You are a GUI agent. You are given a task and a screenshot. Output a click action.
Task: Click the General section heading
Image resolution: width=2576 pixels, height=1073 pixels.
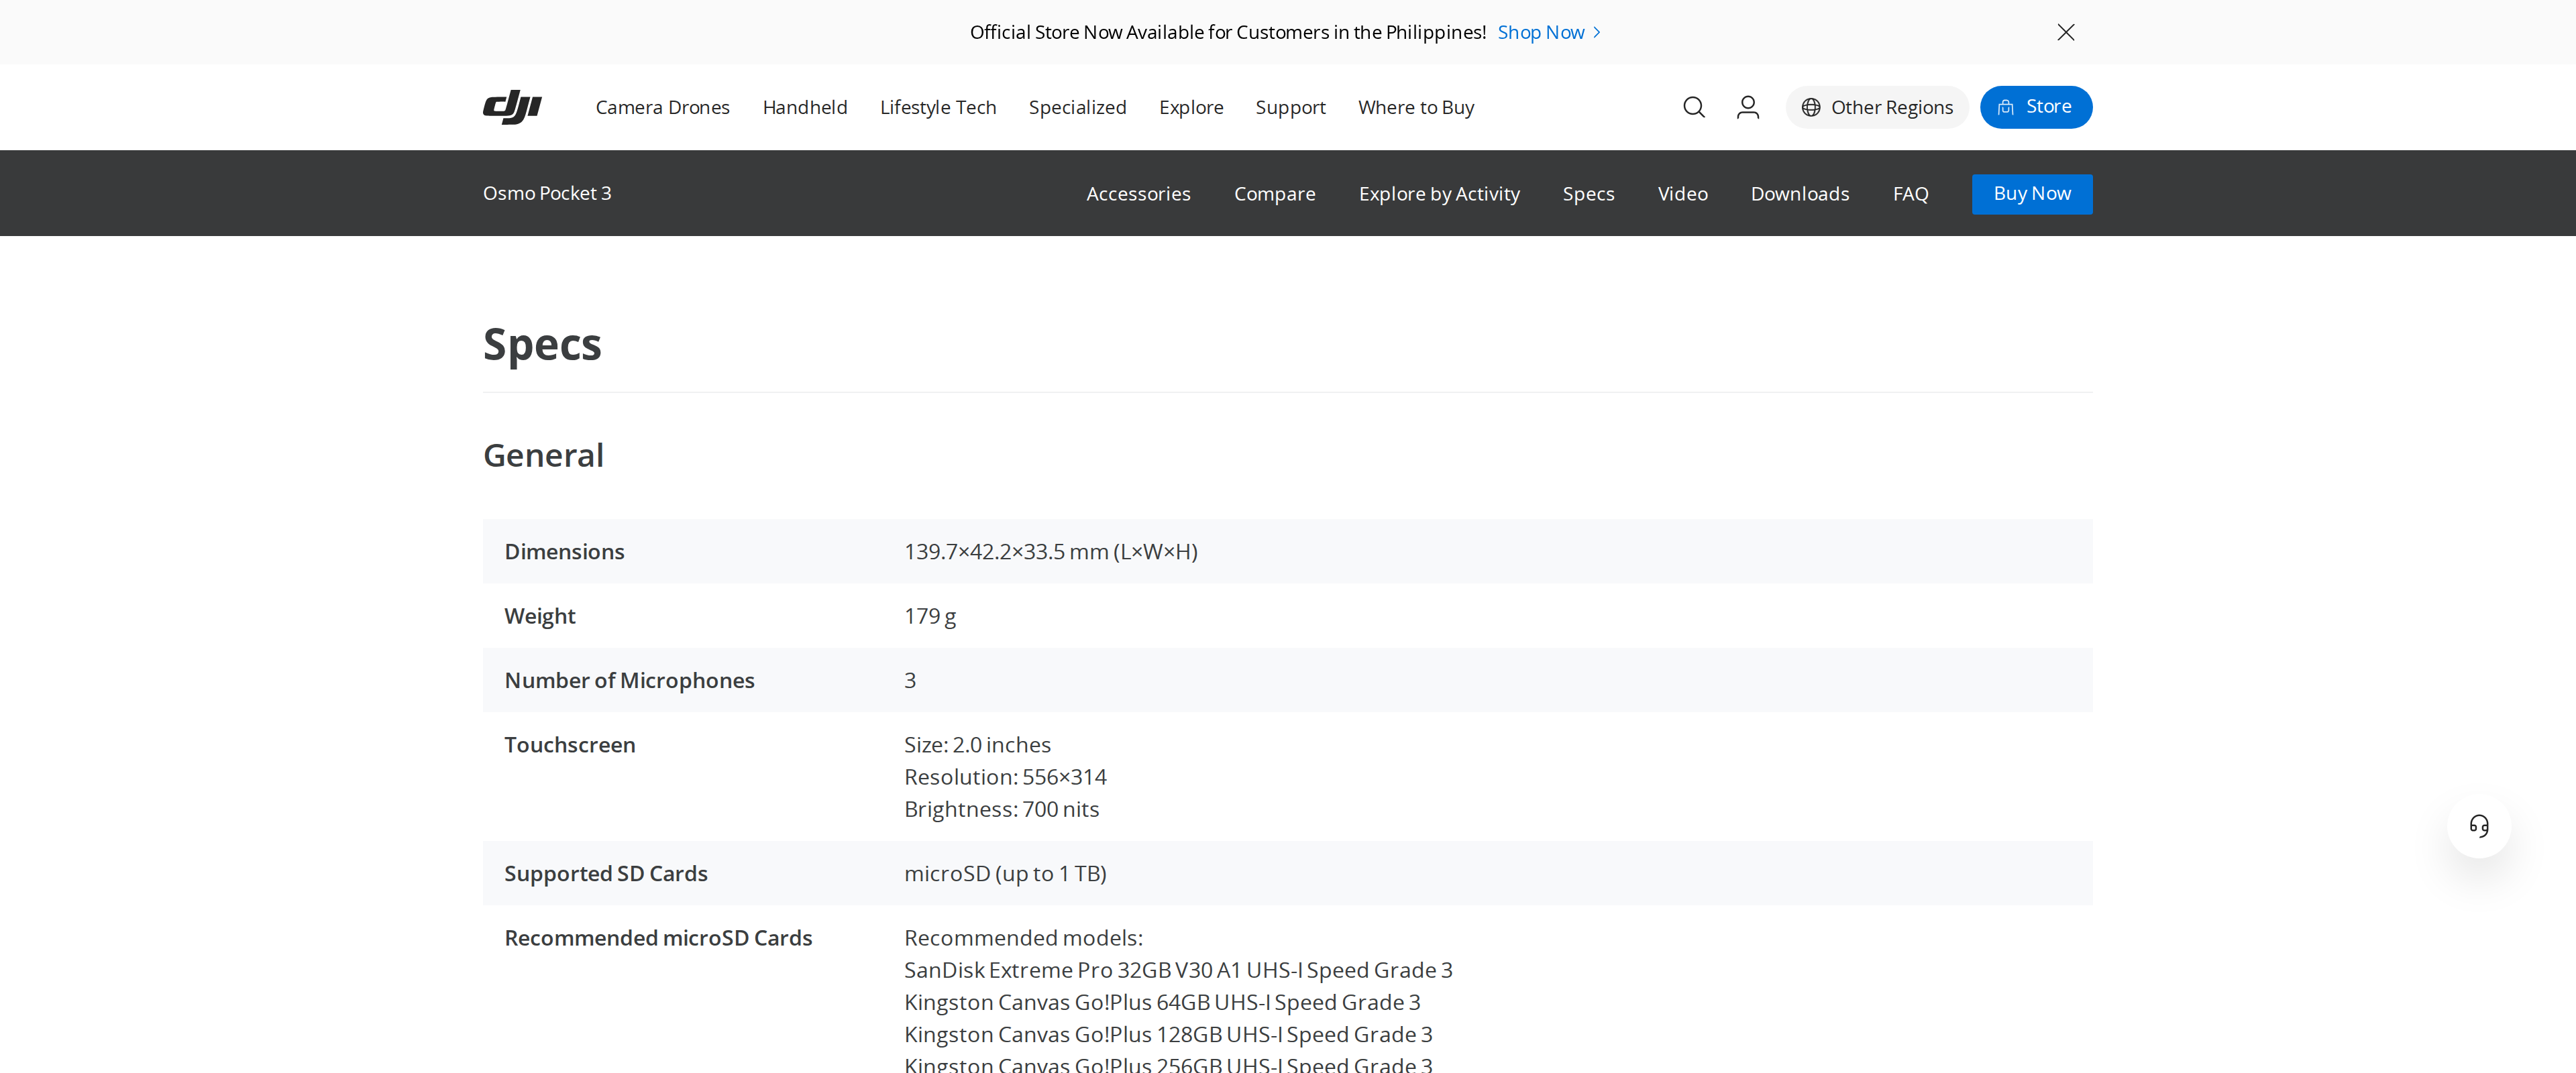click(543, 456)
